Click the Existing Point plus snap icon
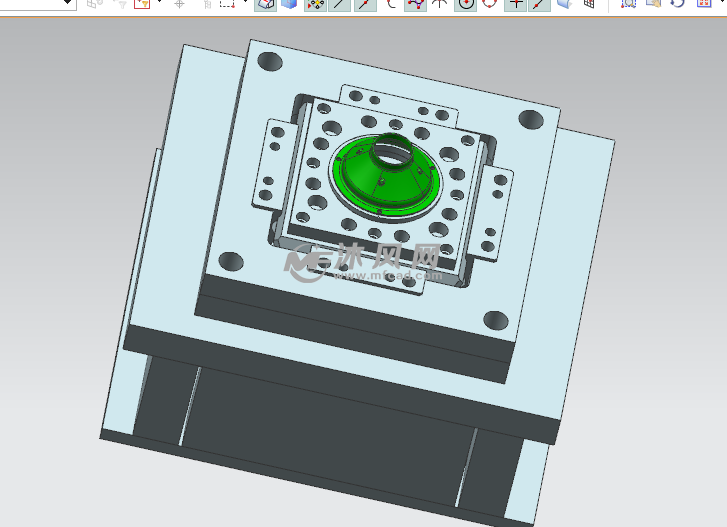Viewport: 727px width, 527px height. tap(515, 4)
